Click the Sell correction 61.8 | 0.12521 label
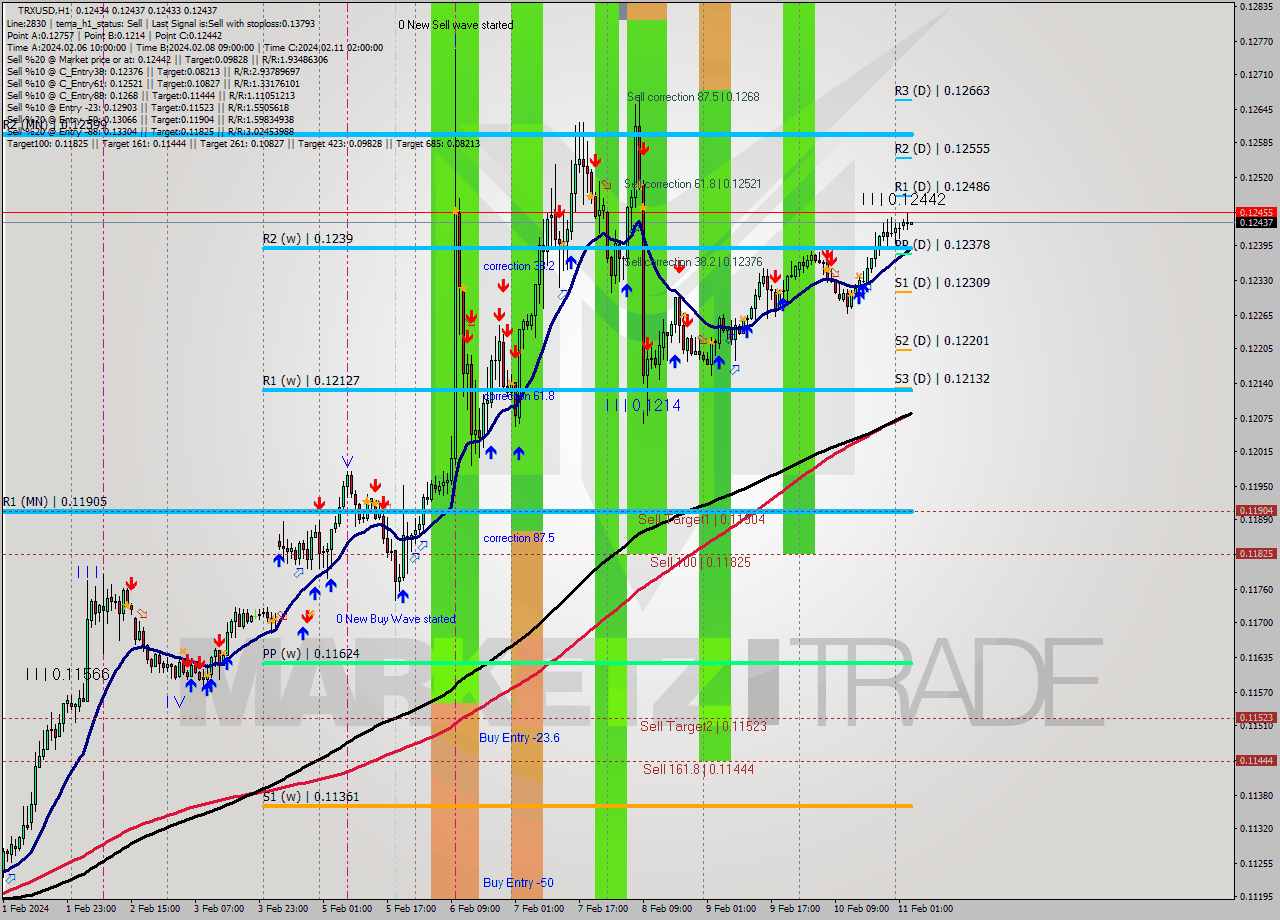The height and width of the screenshot is (920, 1280). 693,184
